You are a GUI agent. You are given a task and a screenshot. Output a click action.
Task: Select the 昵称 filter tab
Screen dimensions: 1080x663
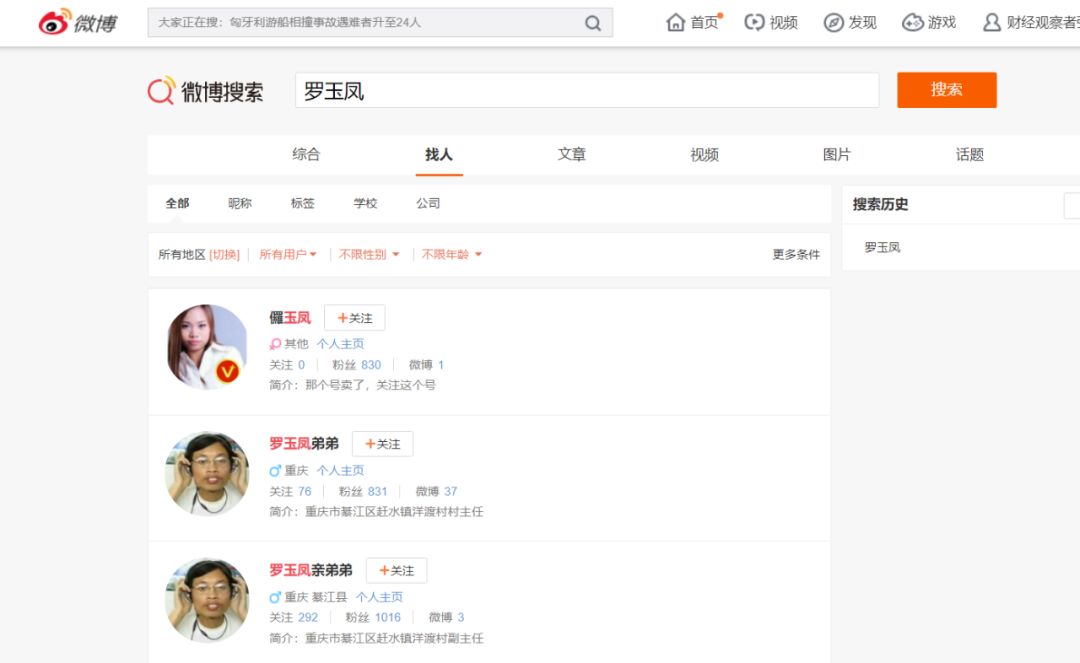tap(240, 203)
